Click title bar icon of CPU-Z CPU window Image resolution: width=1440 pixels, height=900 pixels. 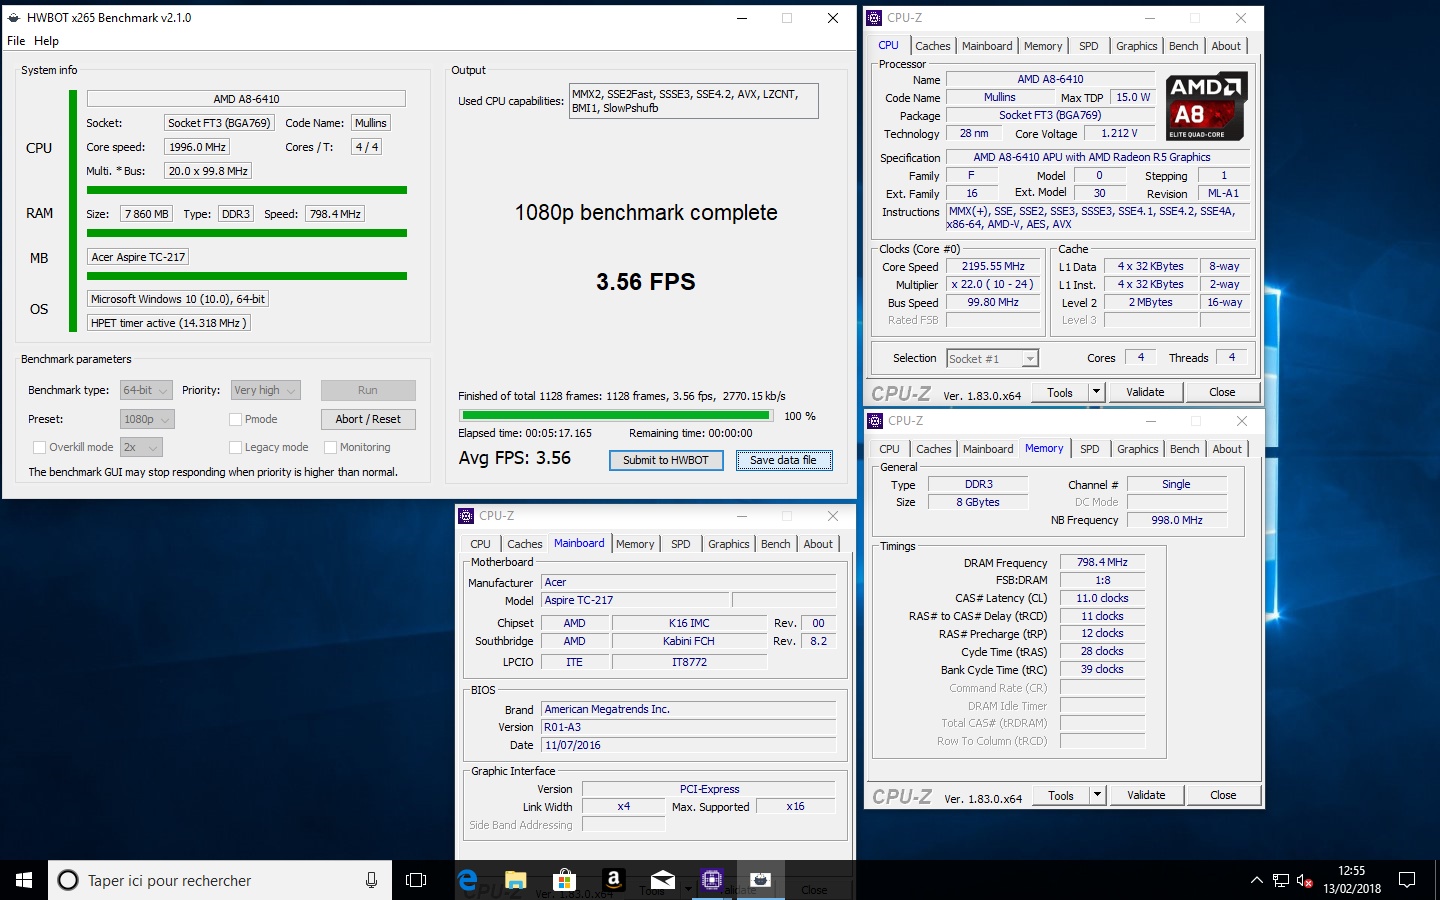tap(875, 18)
